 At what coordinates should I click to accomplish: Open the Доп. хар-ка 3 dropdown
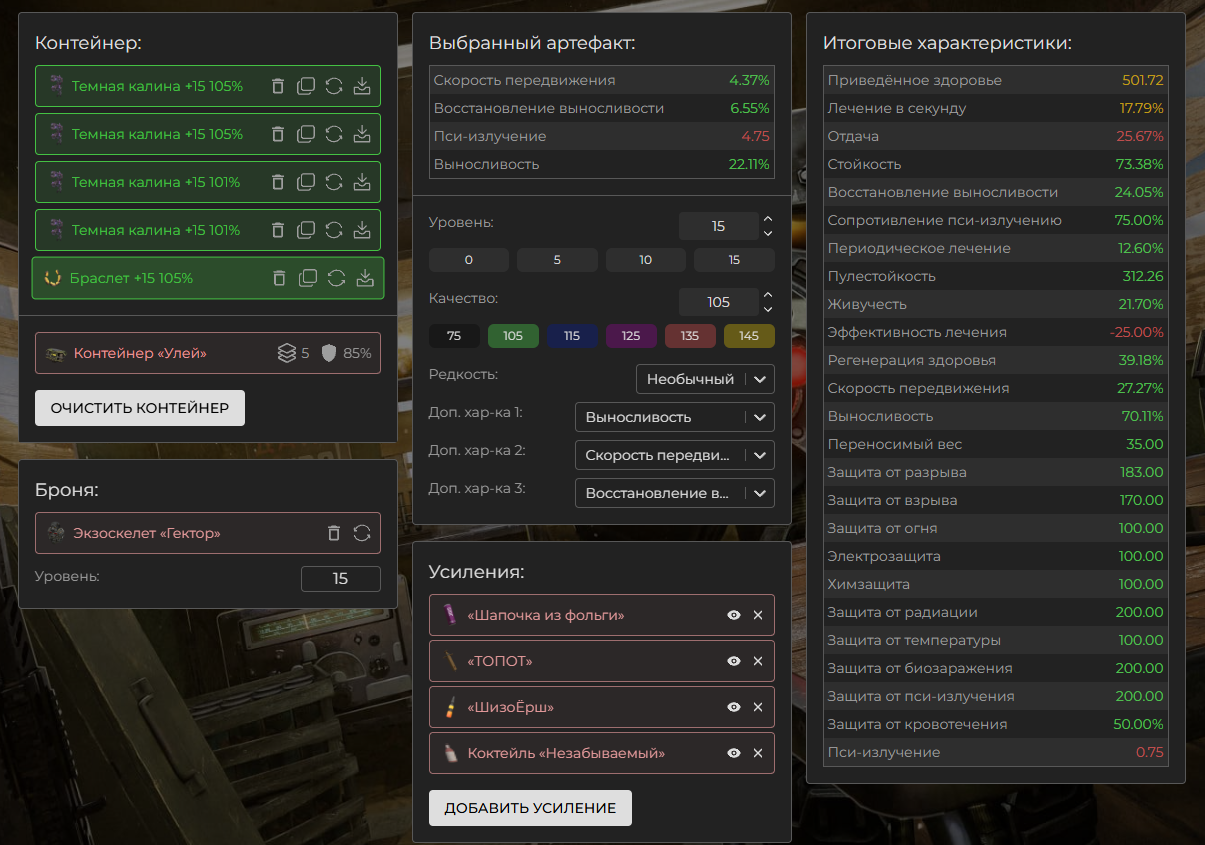[675, 493]
